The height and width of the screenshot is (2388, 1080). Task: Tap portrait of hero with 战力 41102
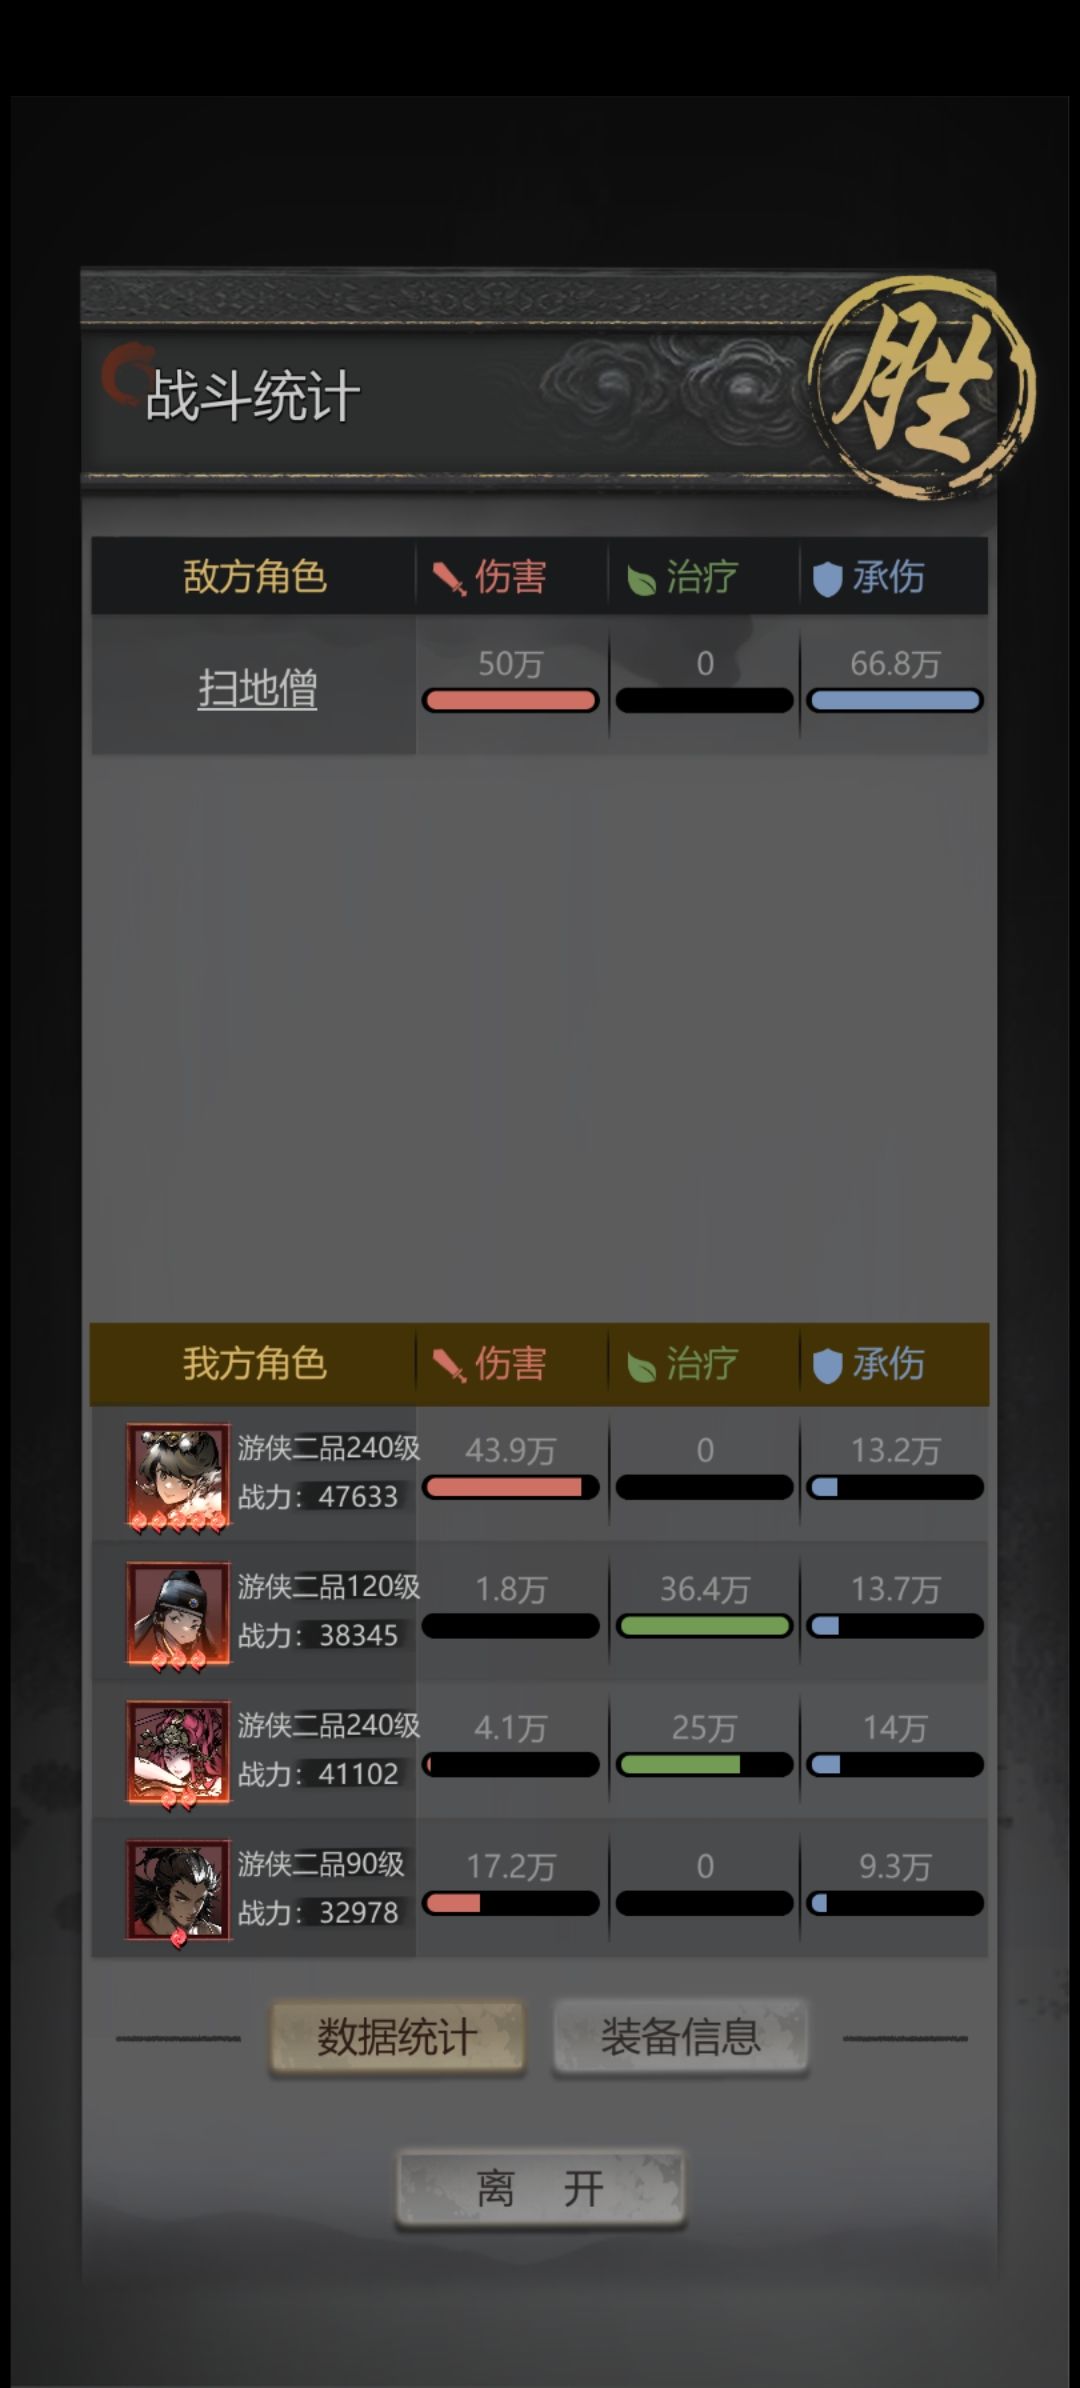click(178, 1753)
